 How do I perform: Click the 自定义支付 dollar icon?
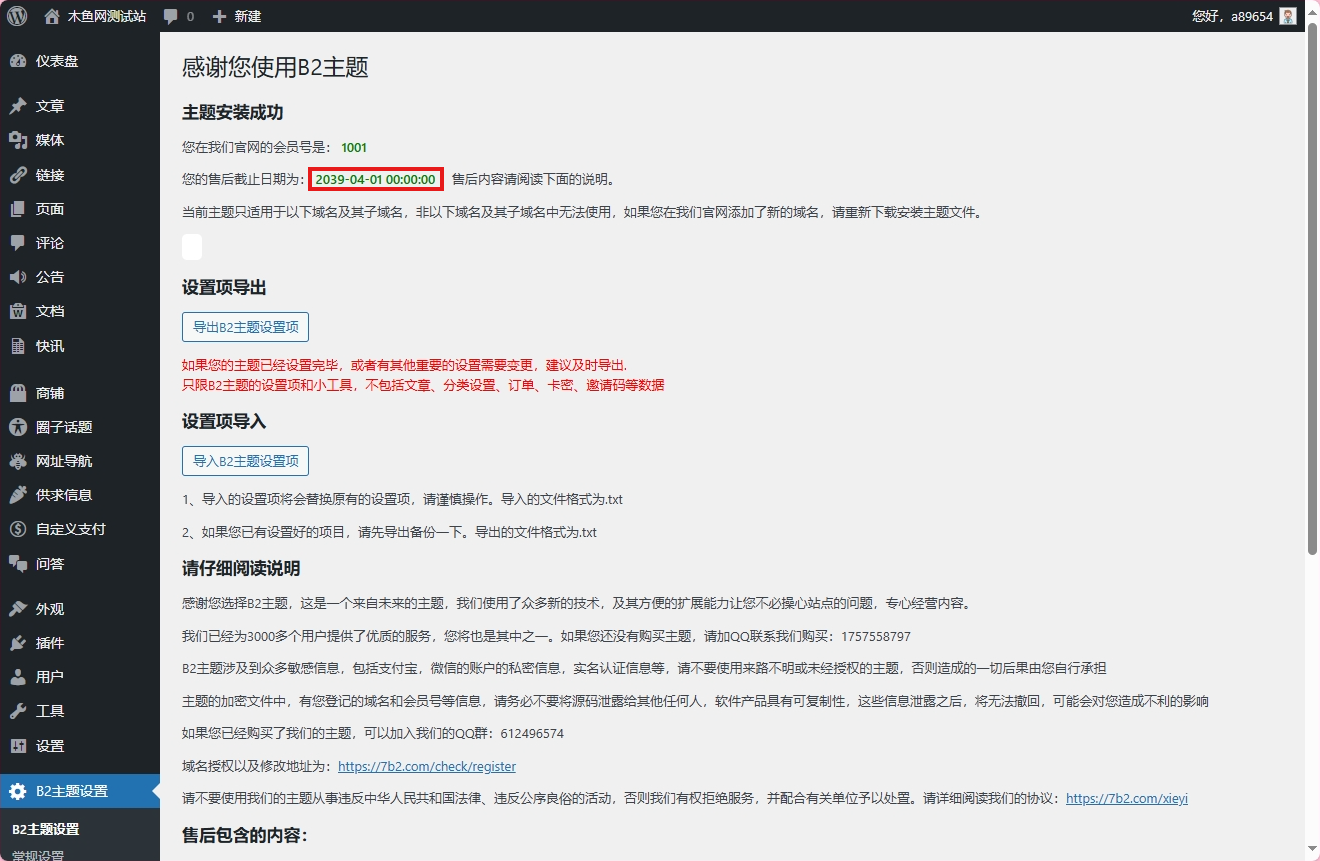(x=18, y=529)
